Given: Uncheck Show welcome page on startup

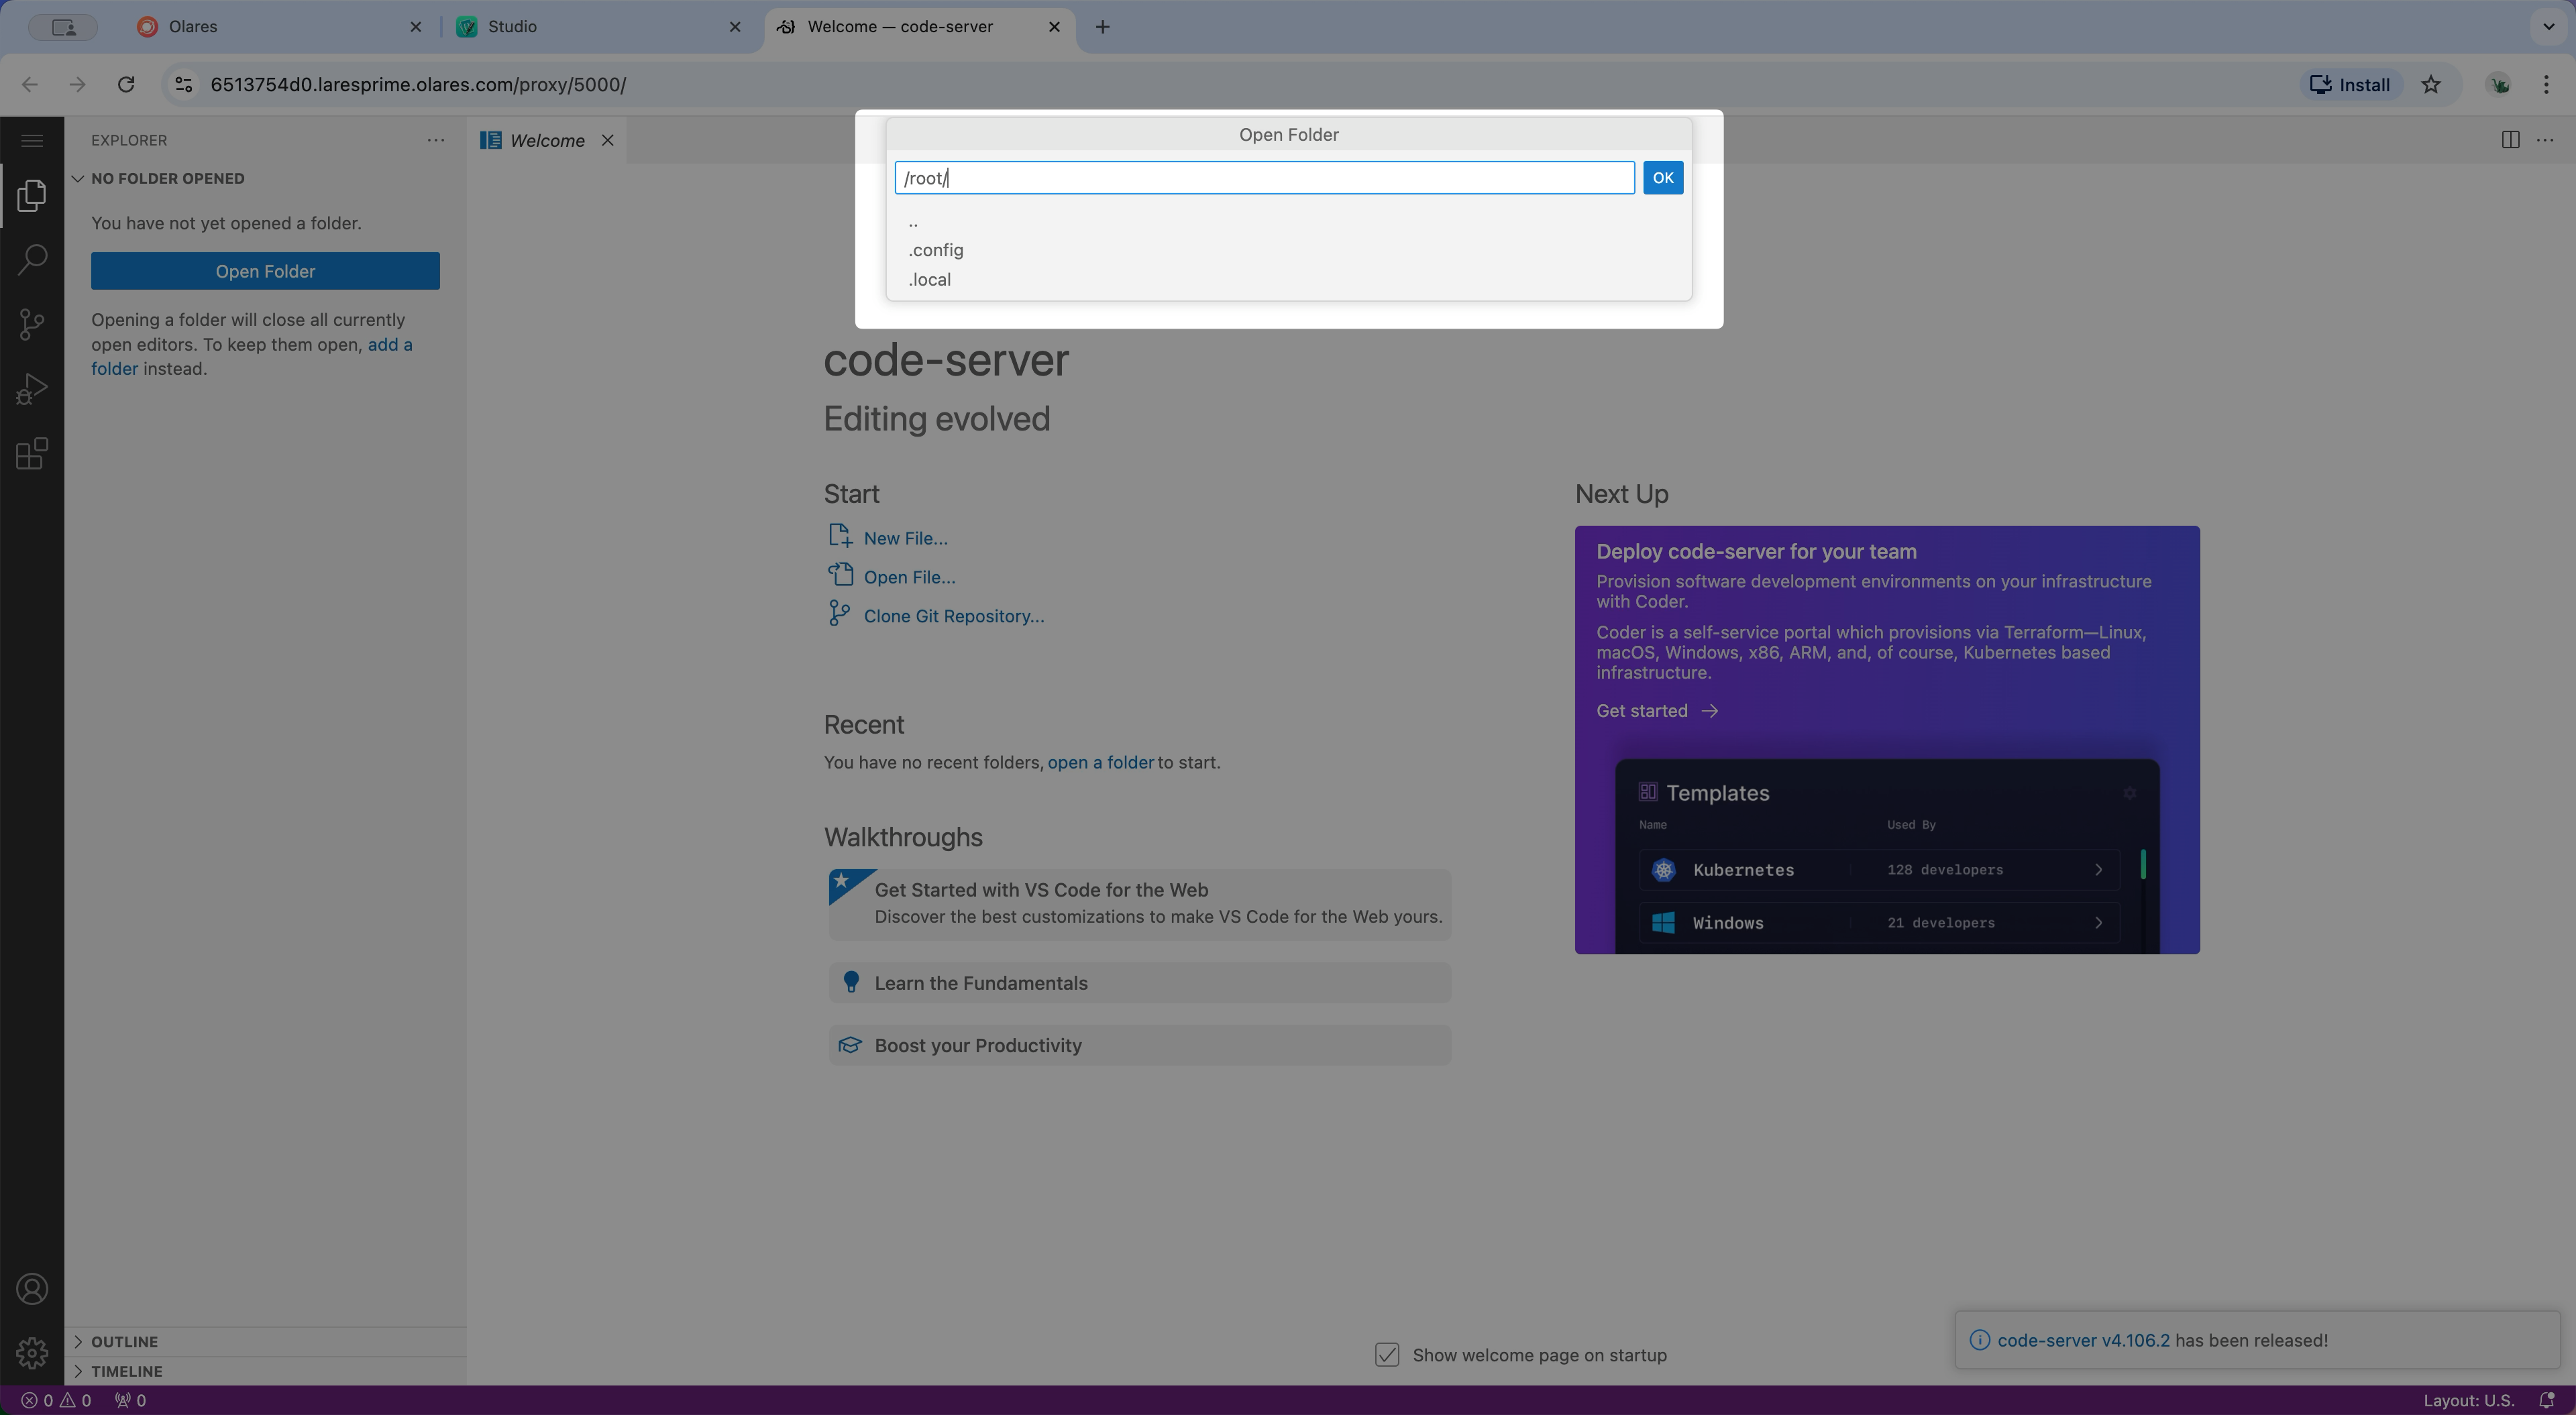Looking at the screenshot, I should click(1387, 1355).
